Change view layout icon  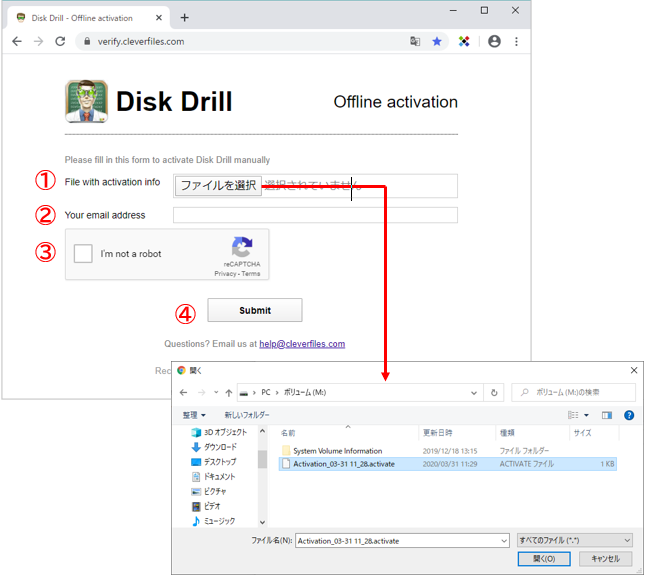click(573, 415)
